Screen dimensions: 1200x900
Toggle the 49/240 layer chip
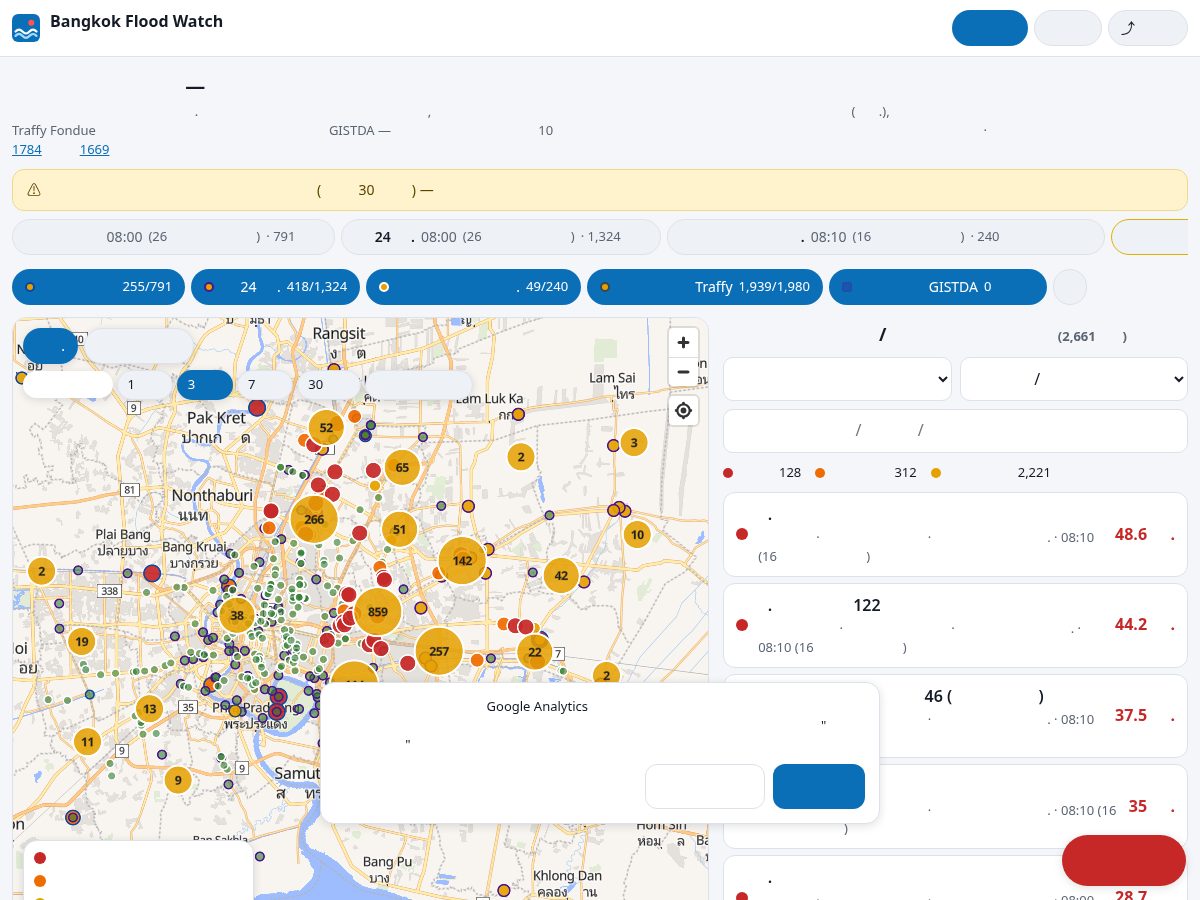coord(474,287)
